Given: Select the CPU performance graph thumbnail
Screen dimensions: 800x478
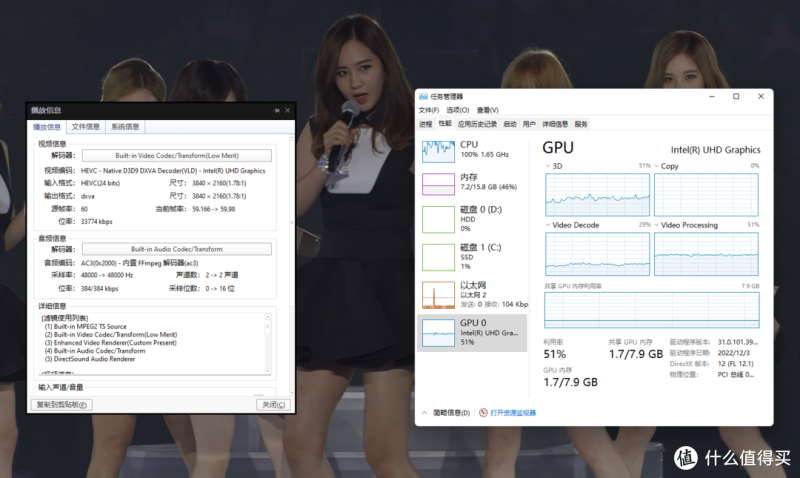Looking at the screenshot, I should [x=438, y=151].
